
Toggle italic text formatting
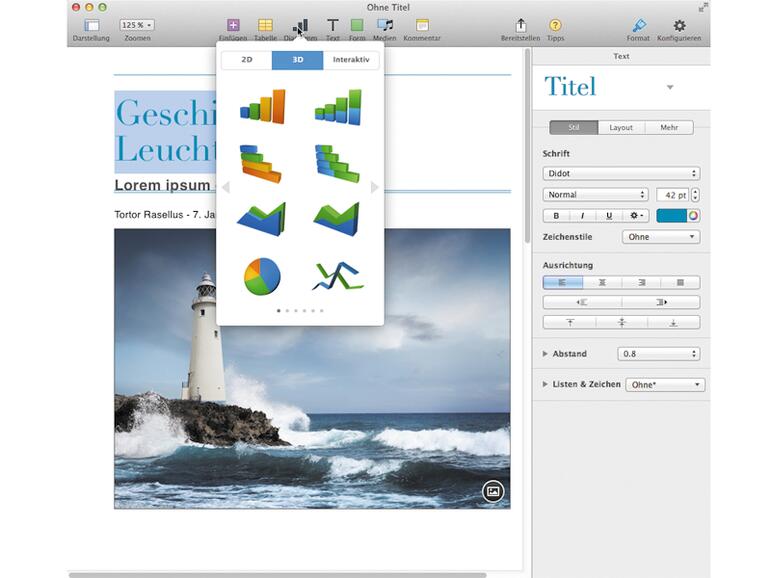tap(582, 215)
